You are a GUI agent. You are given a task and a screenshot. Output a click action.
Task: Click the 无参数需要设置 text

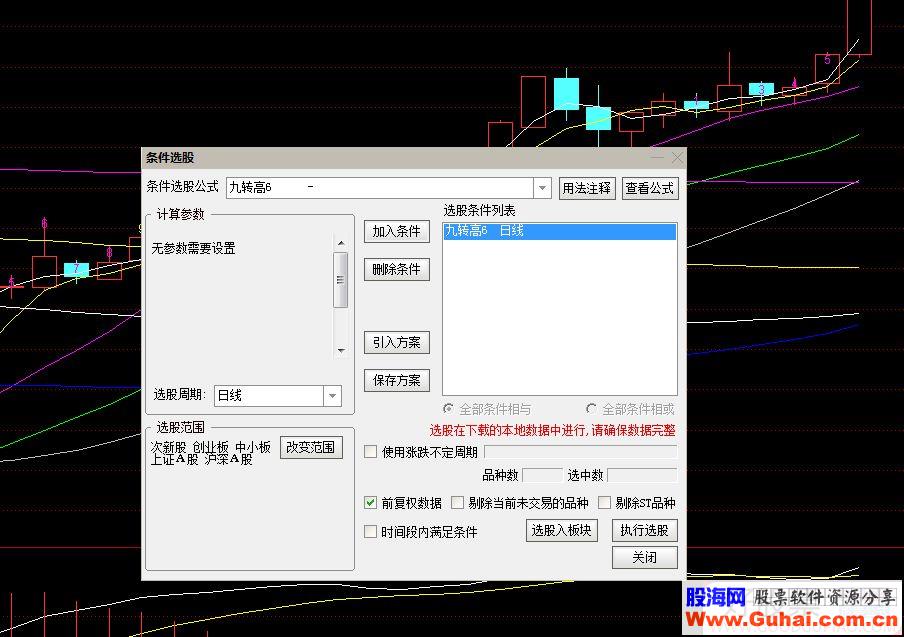click(x=194, y=248)
